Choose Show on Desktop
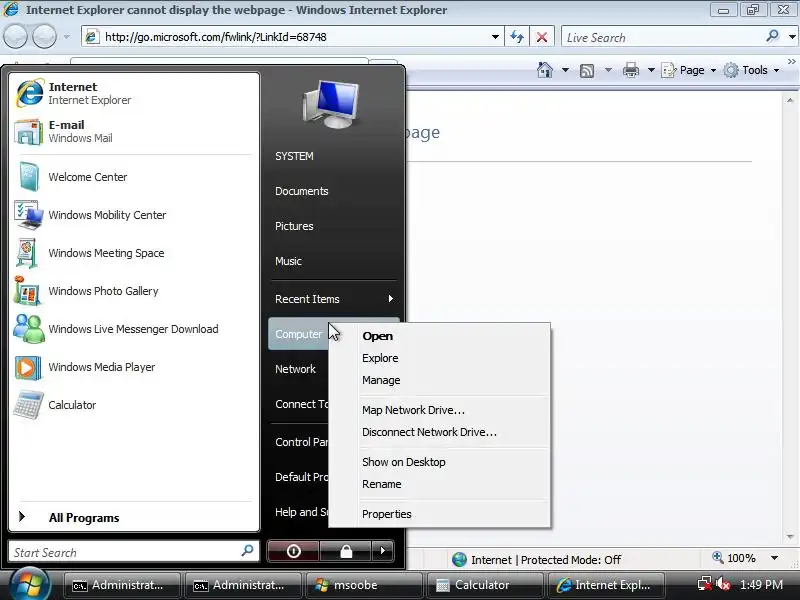The width and height of the screenshot is (800, 600). pyautogui.click(x=439, y=462)
